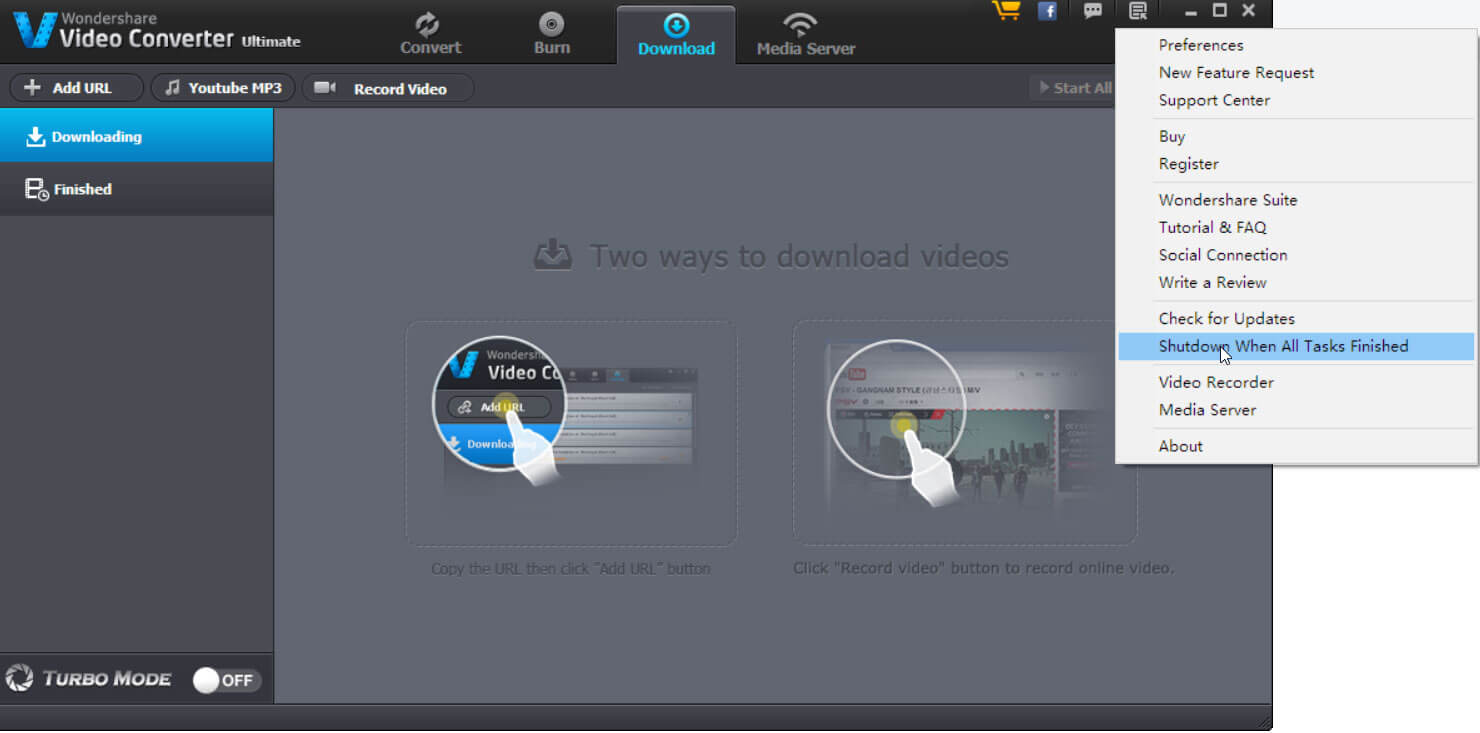This screenshot has width=1480, height=733.
Task: Click the menu list icon in title bar
Action: [x=1137, y=11]
